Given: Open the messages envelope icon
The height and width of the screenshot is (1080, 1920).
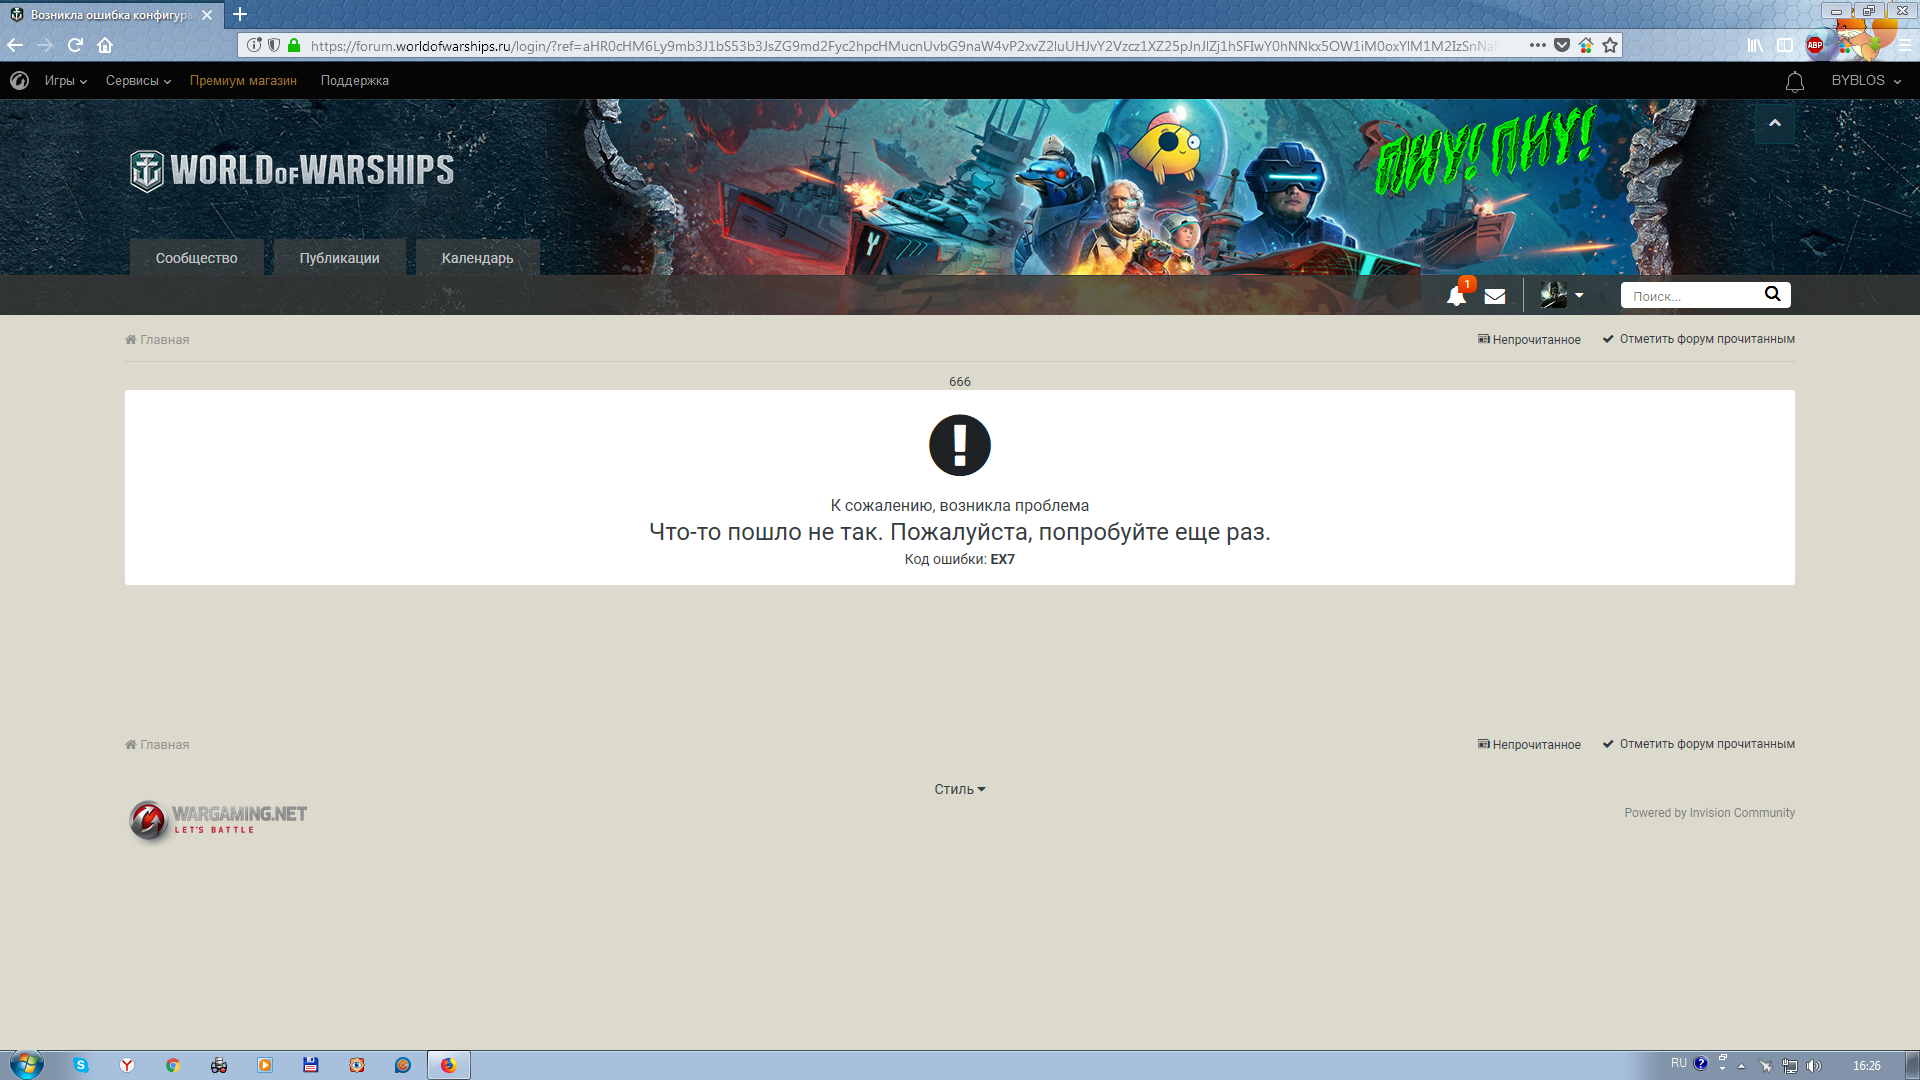Looking at the screenshot, I should [x=1495, y=296].
